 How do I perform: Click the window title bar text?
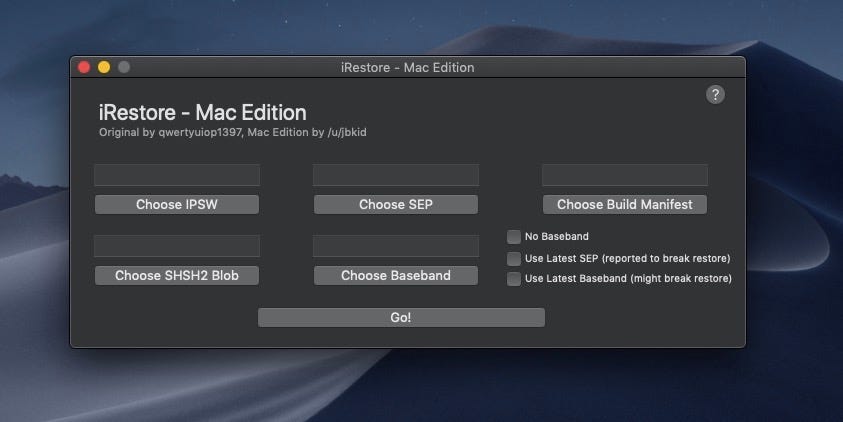point(408,68)
